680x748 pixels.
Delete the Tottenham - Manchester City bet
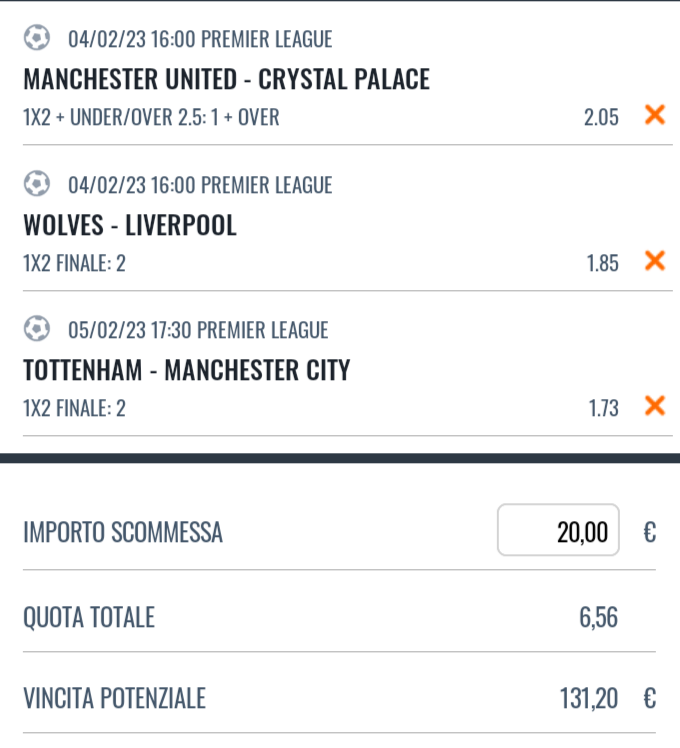coord(655,407)
